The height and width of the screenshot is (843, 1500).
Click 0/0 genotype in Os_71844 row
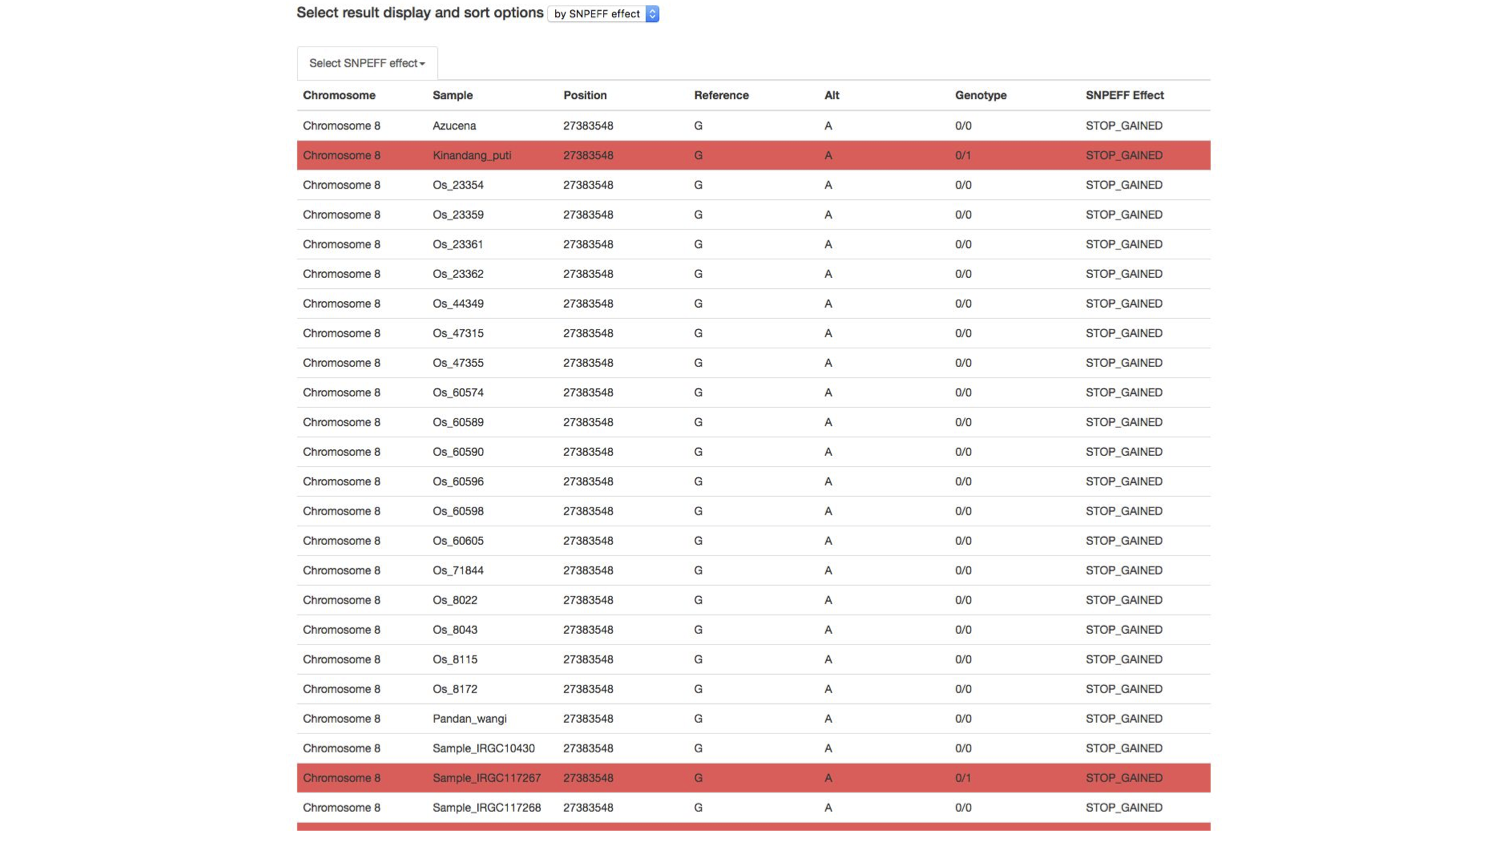[963, 571]
